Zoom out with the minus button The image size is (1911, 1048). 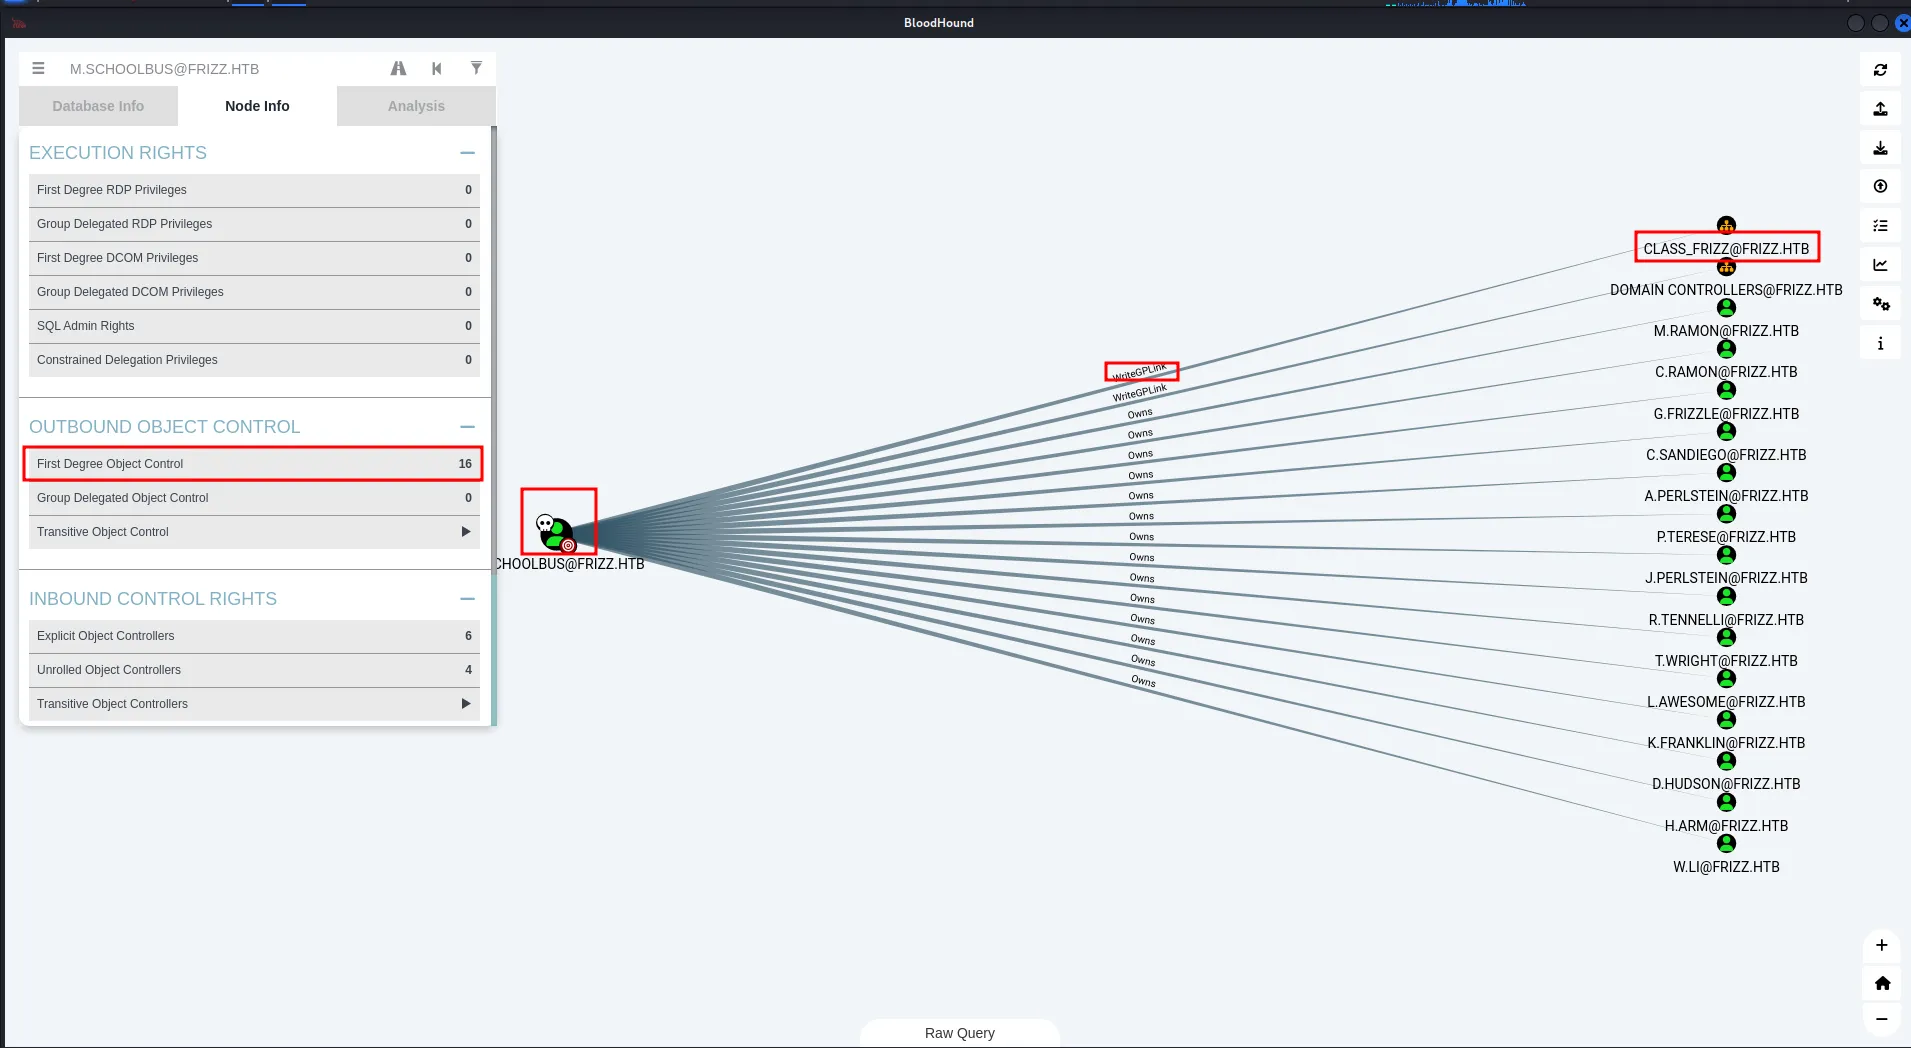click(x=1881, y=1019)
